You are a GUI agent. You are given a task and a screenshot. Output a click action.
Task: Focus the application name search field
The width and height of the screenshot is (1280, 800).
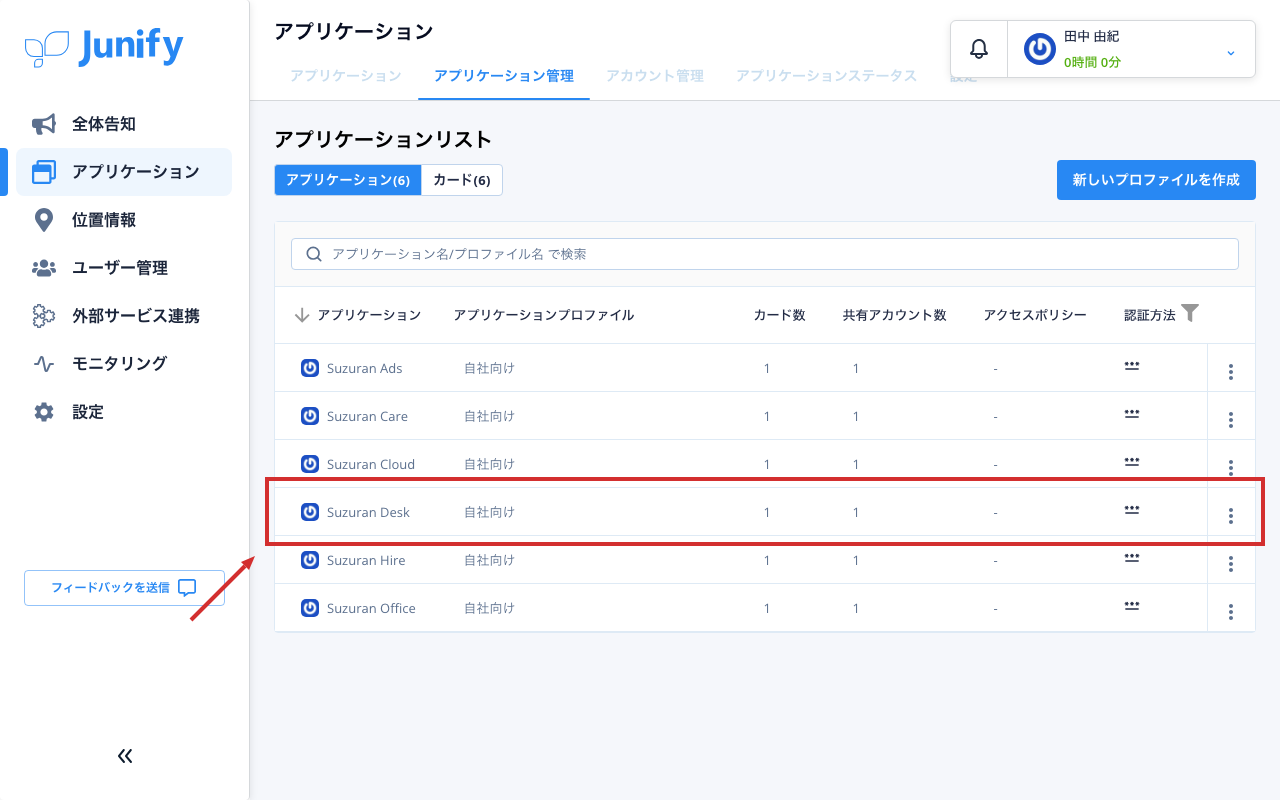click(x=765, y=254)
